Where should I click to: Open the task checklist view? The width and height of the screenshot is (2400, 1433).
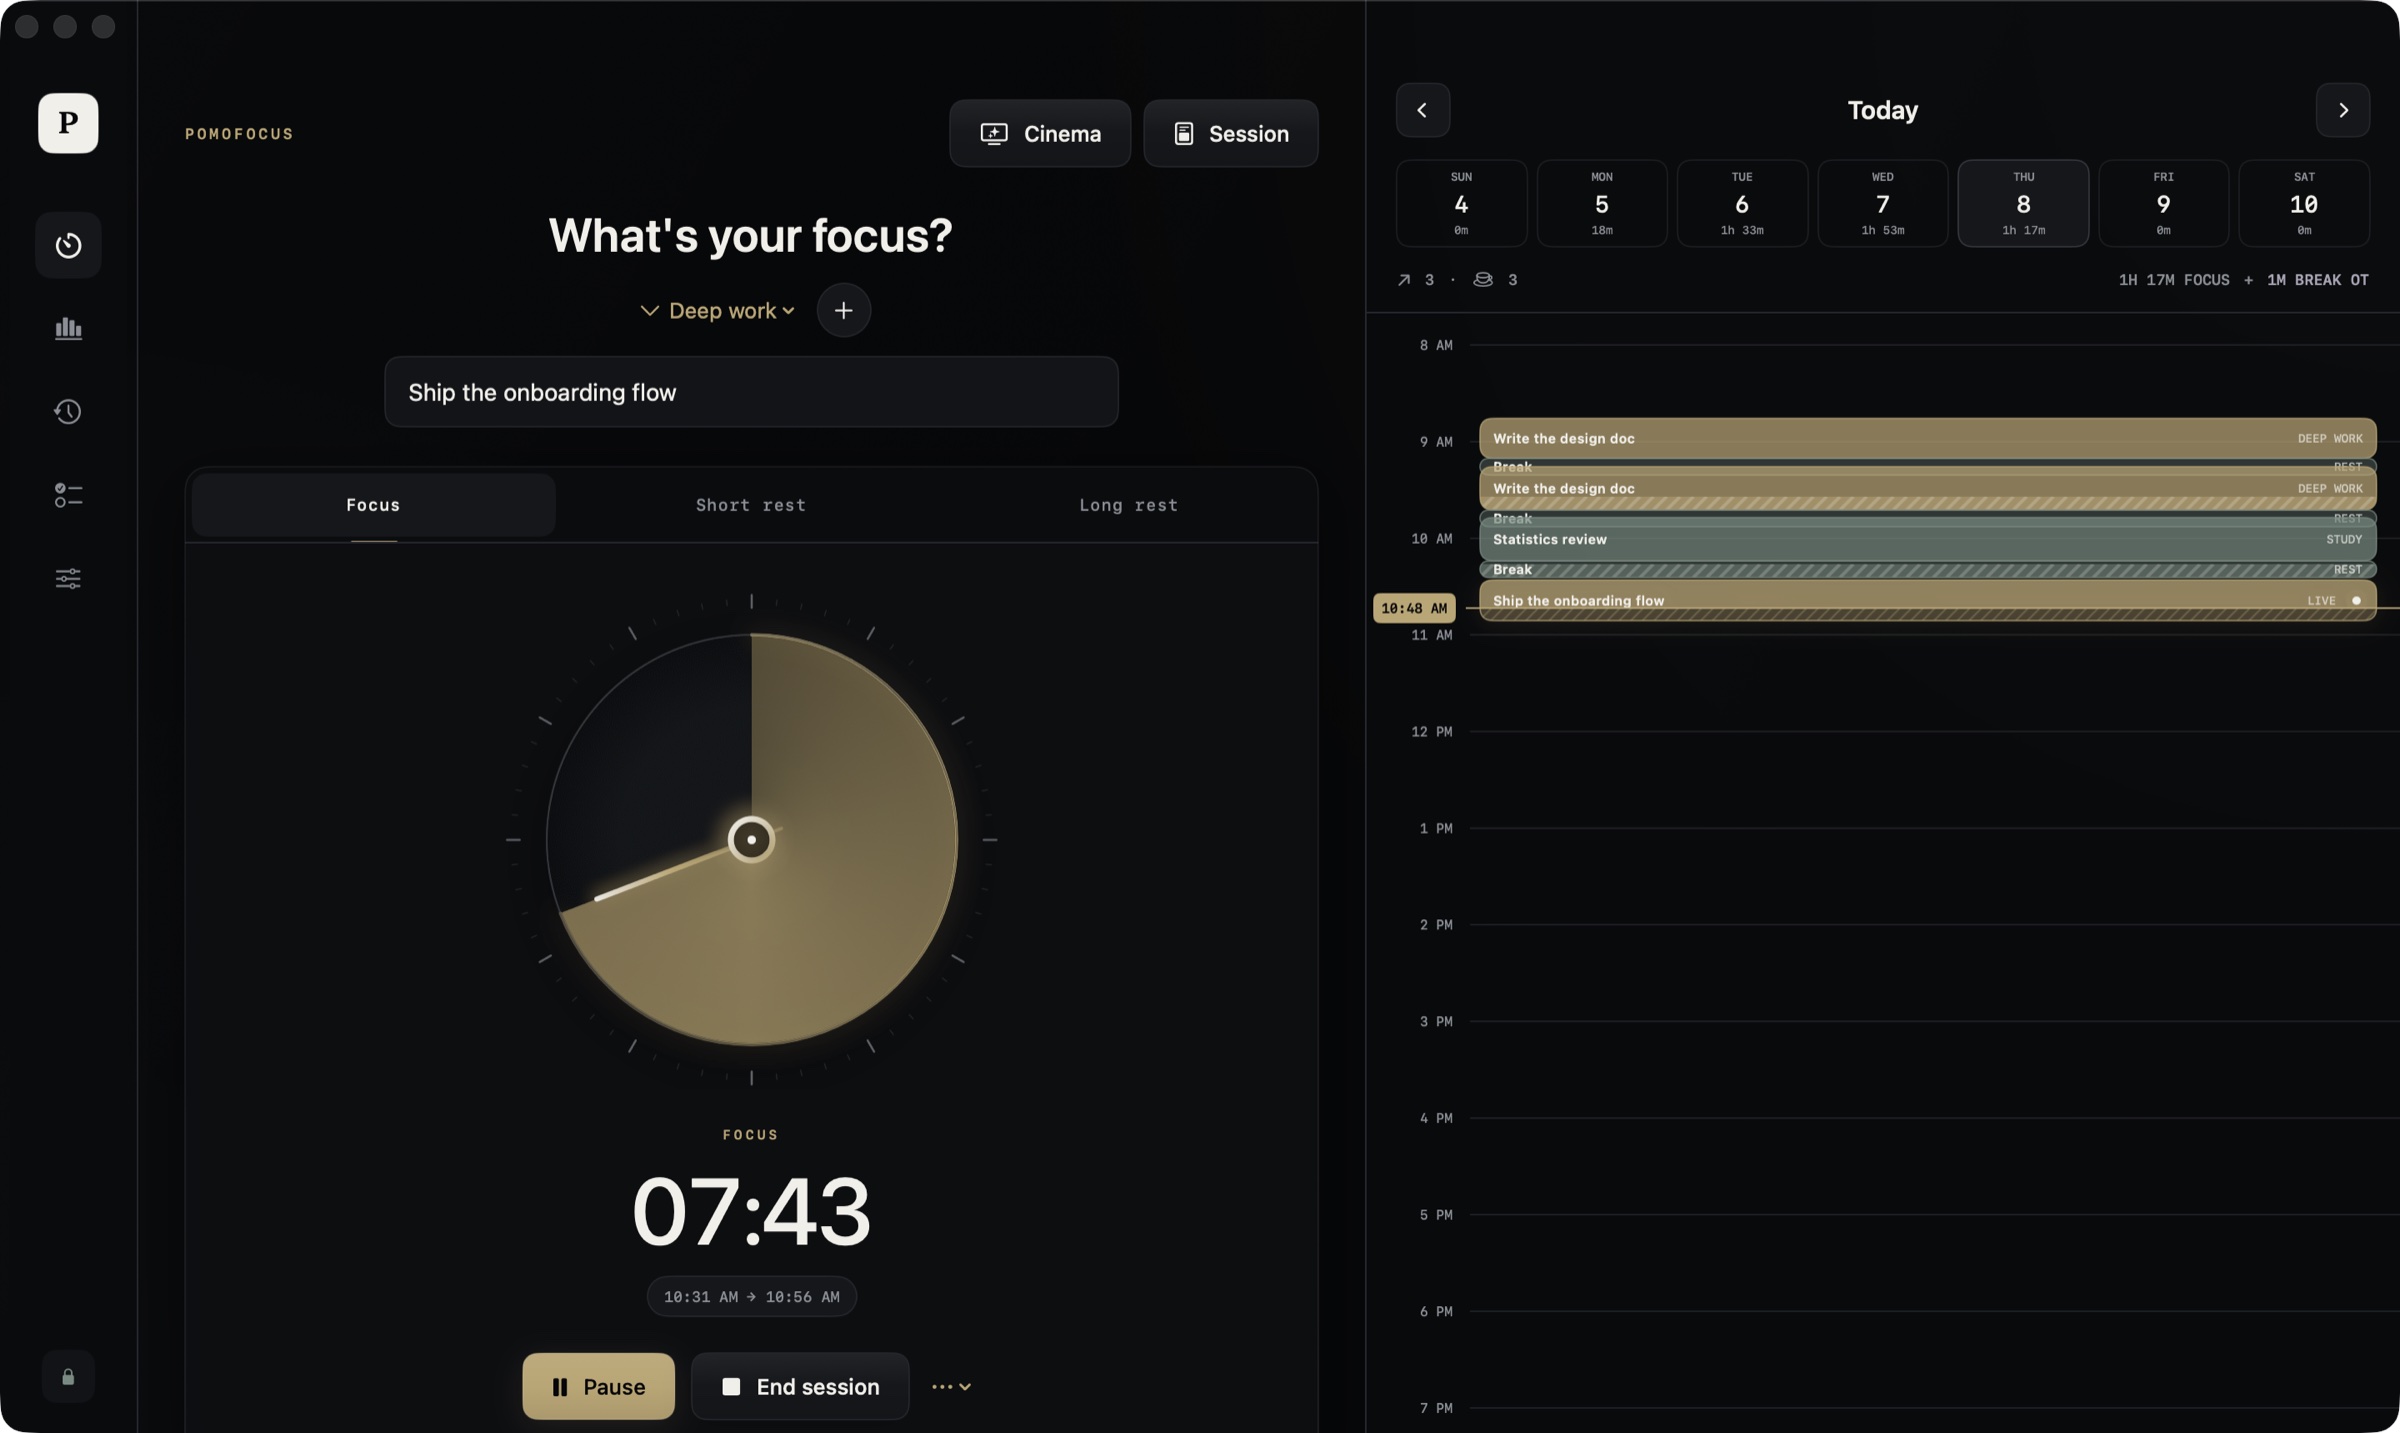point(68,495)
